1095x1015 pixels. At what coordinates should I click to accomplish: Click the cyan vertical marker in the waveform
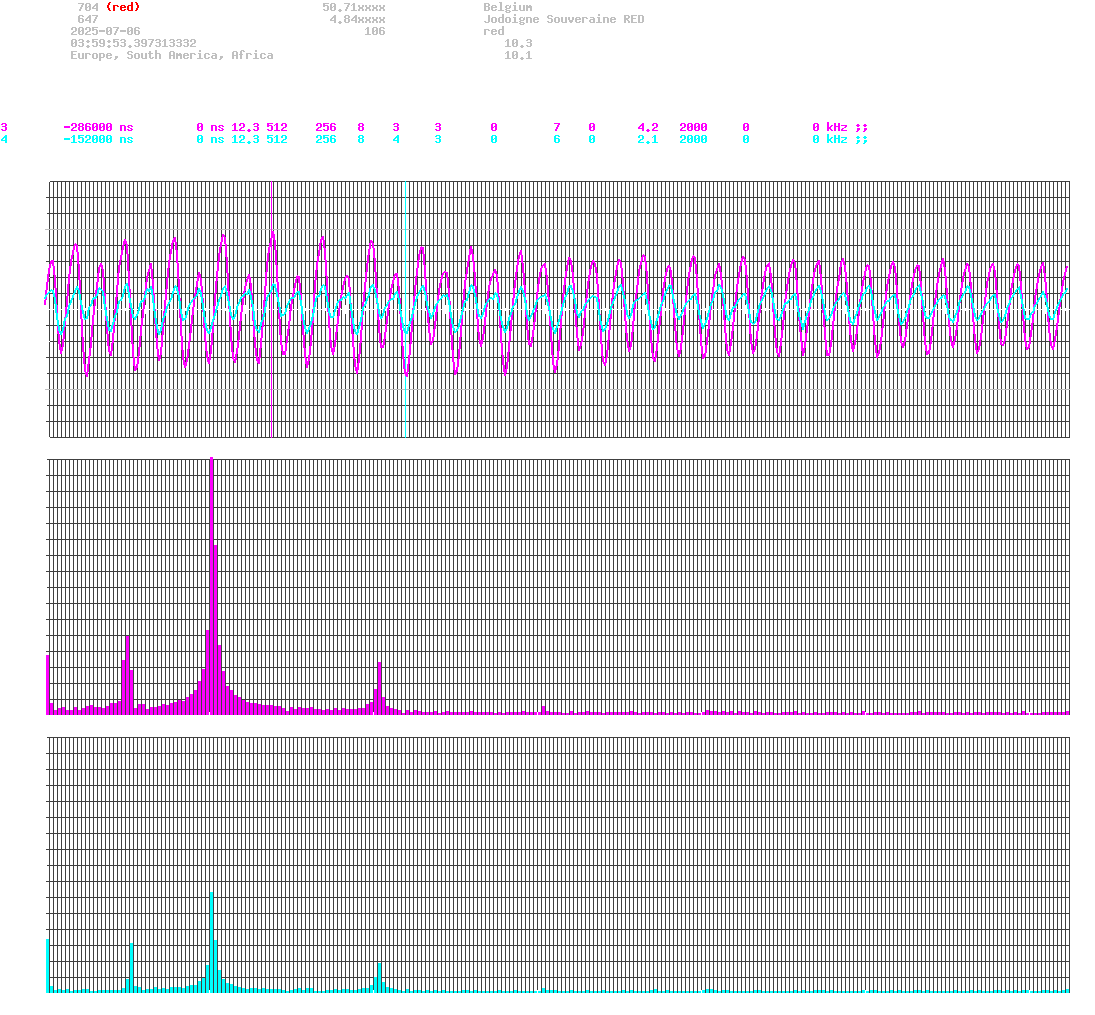click(x=405, y=309)
